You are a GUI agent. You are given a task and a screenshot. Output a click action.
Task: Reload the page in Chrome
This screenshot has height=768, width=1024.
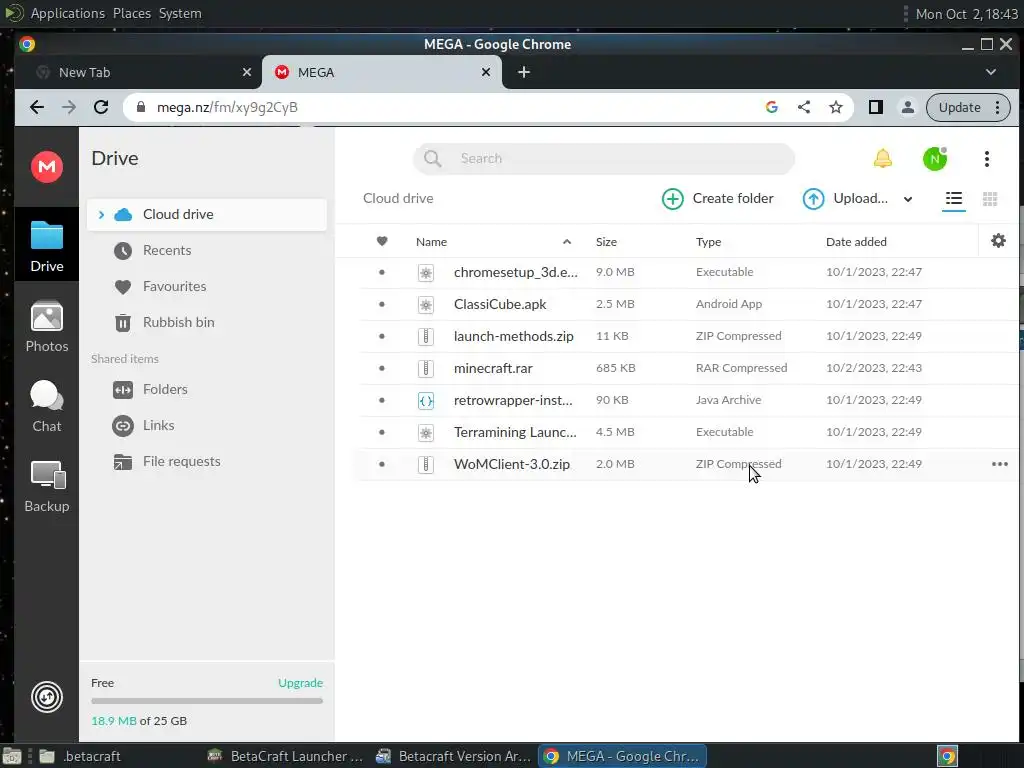(101, 107)
